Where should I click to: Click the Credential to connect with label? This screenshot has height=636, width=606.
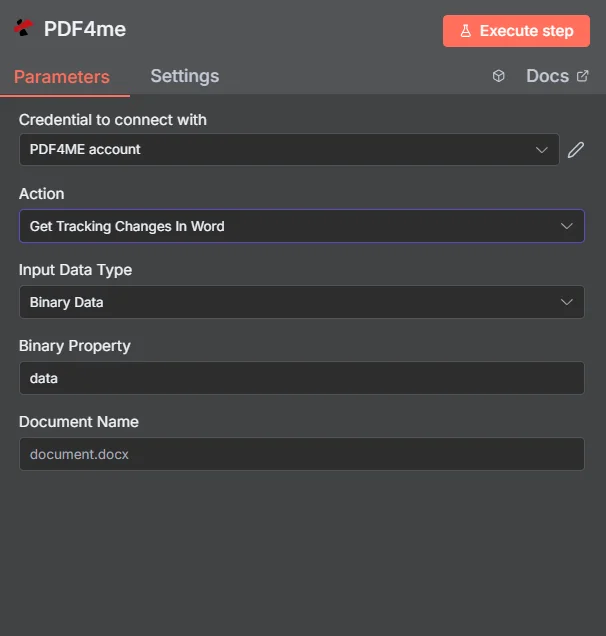pos(113,120)
